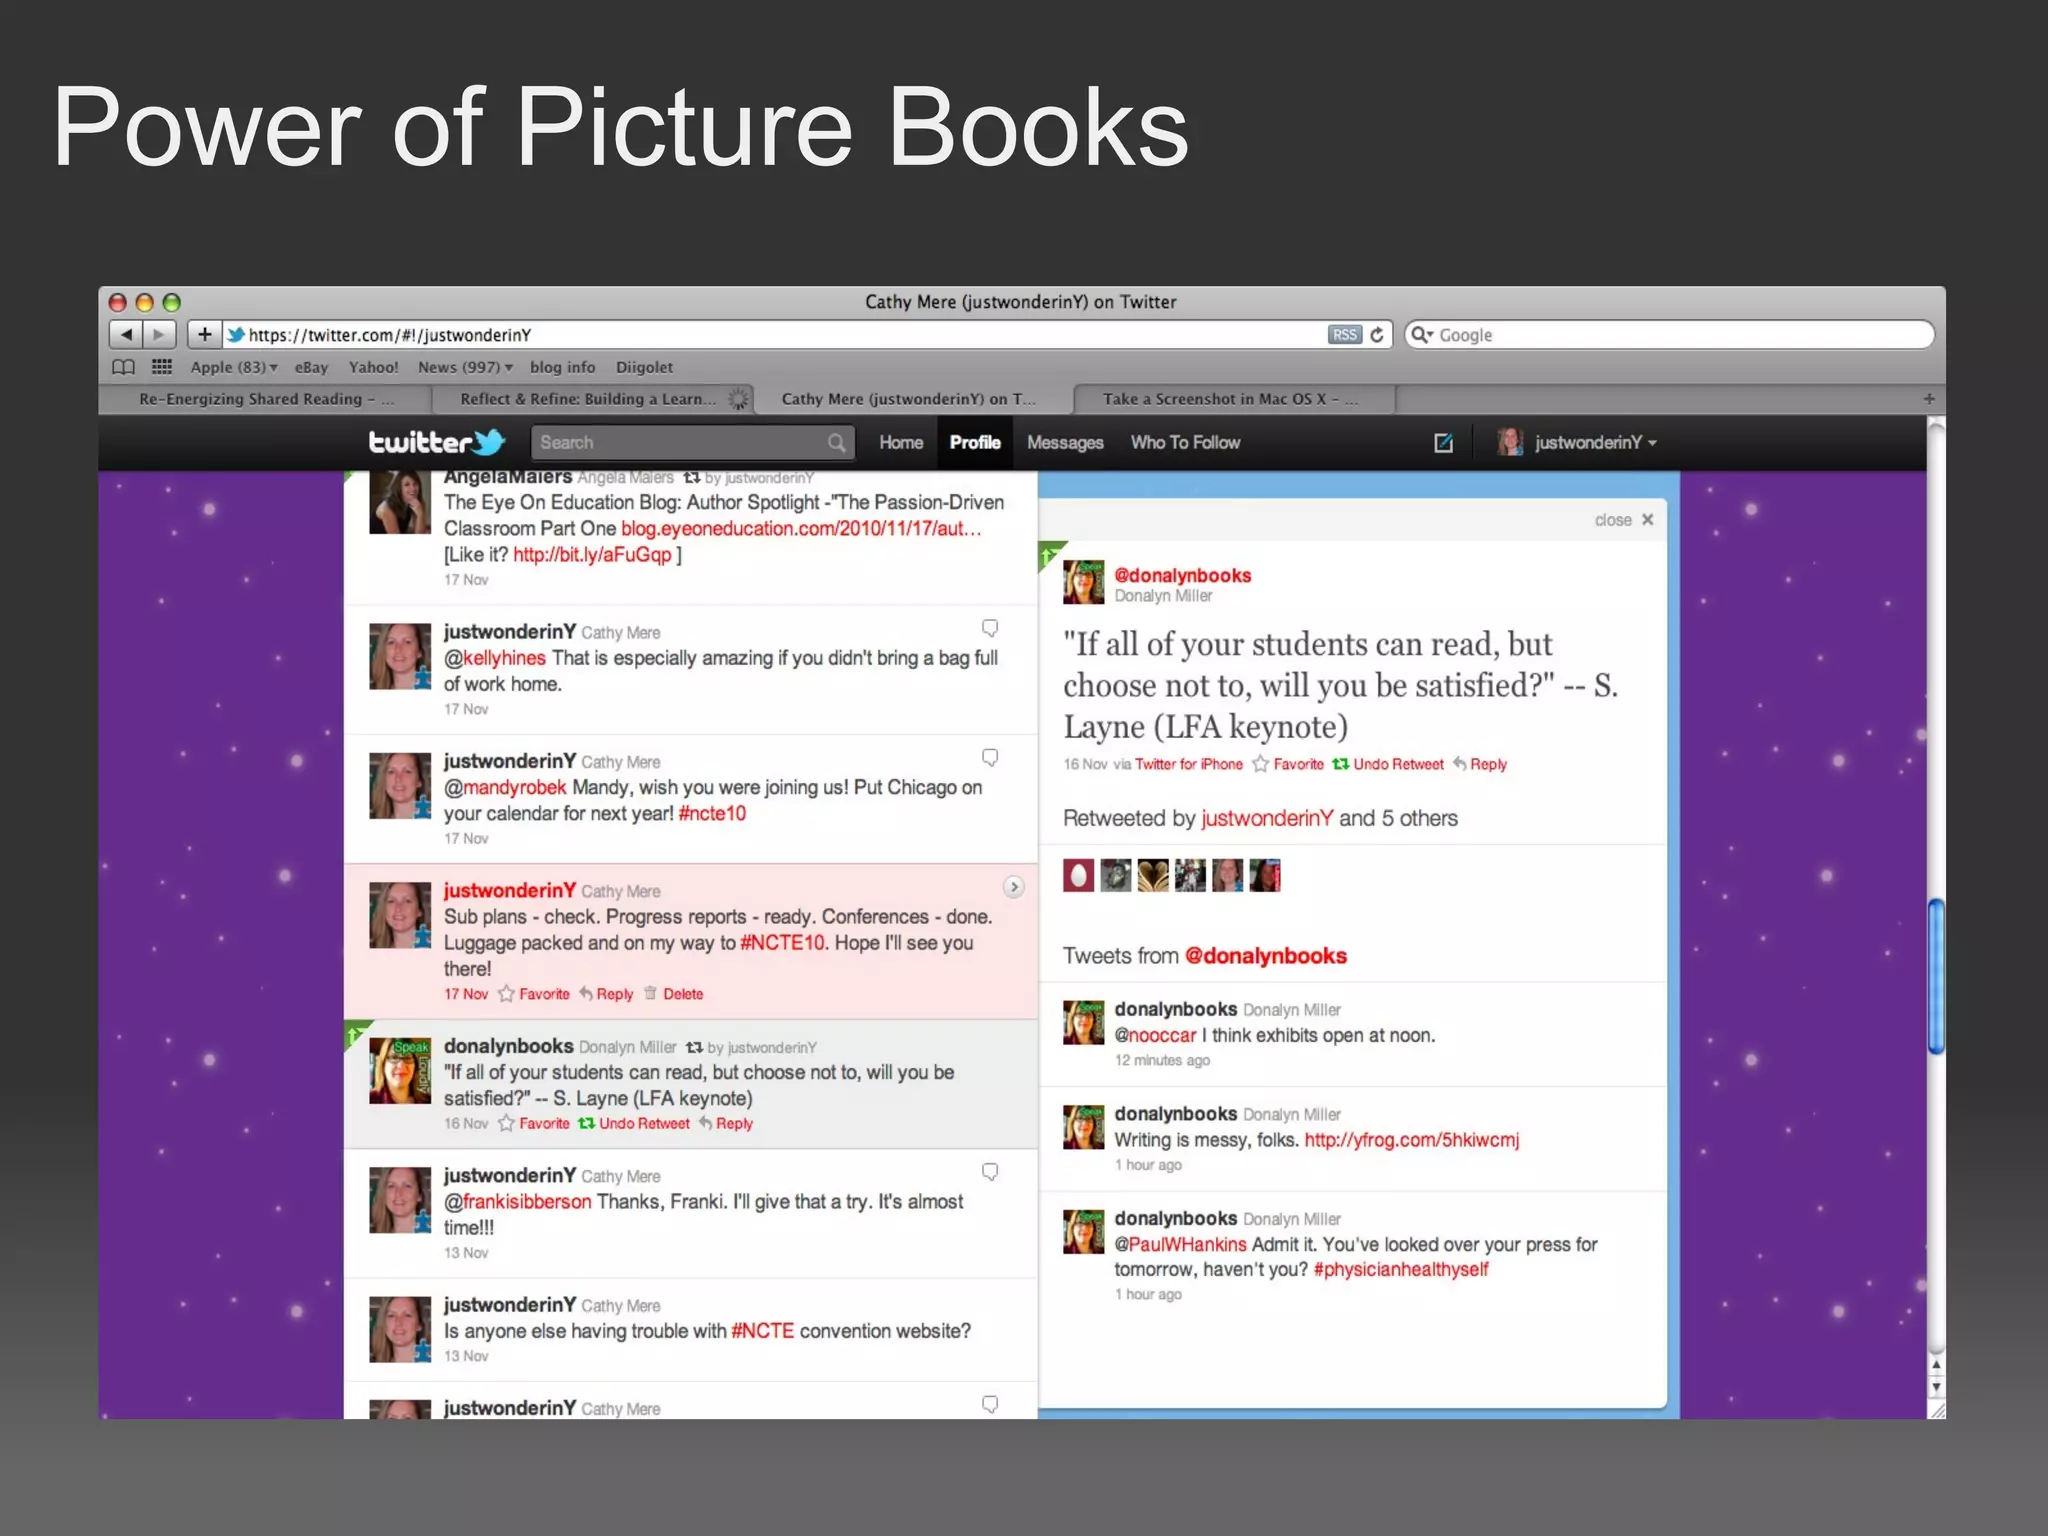Viewport: 2048px width, 1536px height.
Task: Click the plus add bookmark button
Action: coord(204,334)
